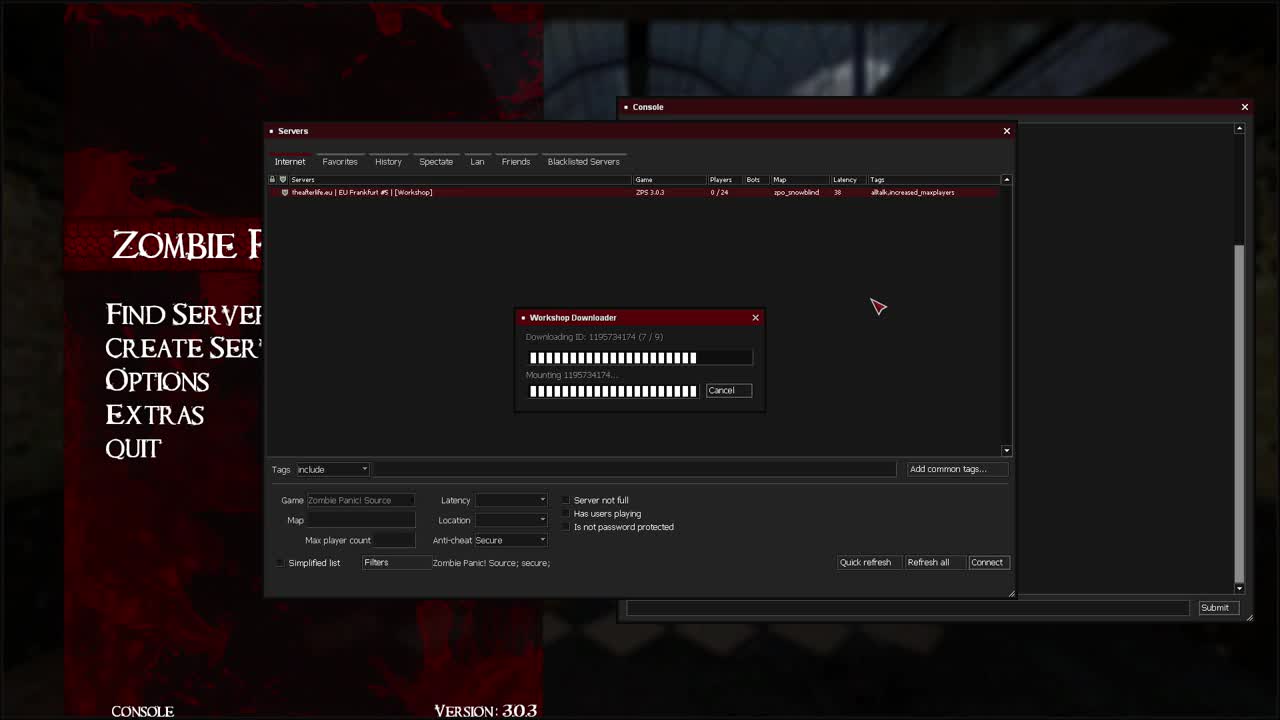Click Filters button
Viewport: 1280px width, 720px height.
396,563
